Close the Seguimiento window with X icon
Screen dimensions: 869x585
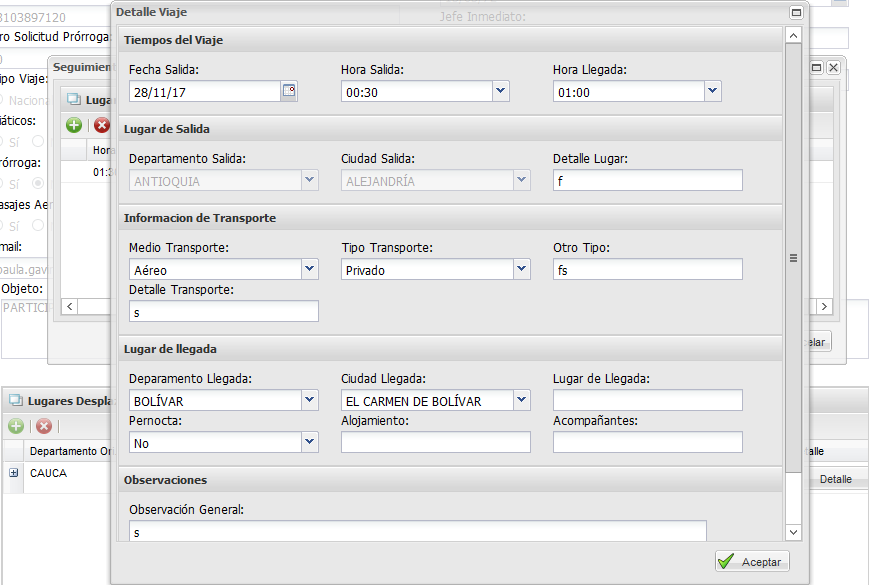point(832,67)
